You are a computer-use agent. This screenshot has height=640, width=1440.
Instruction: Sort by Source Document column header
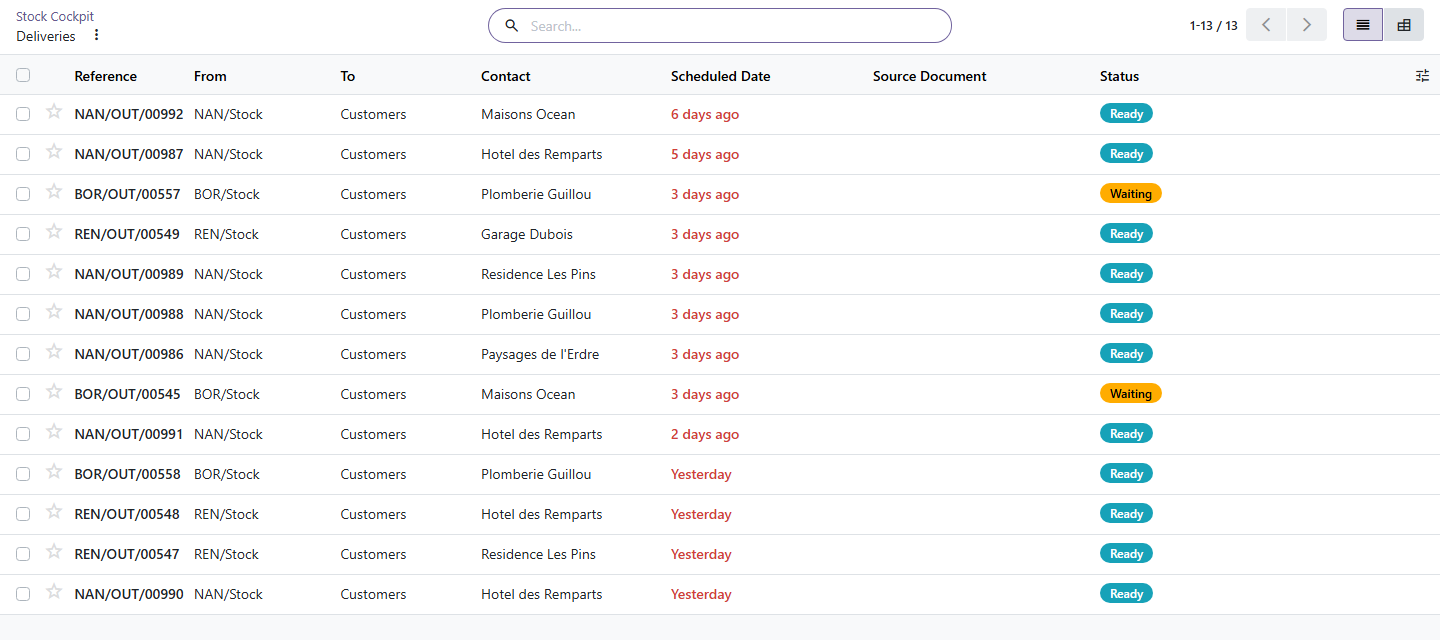pyautogui.click(x=929, y=76)
